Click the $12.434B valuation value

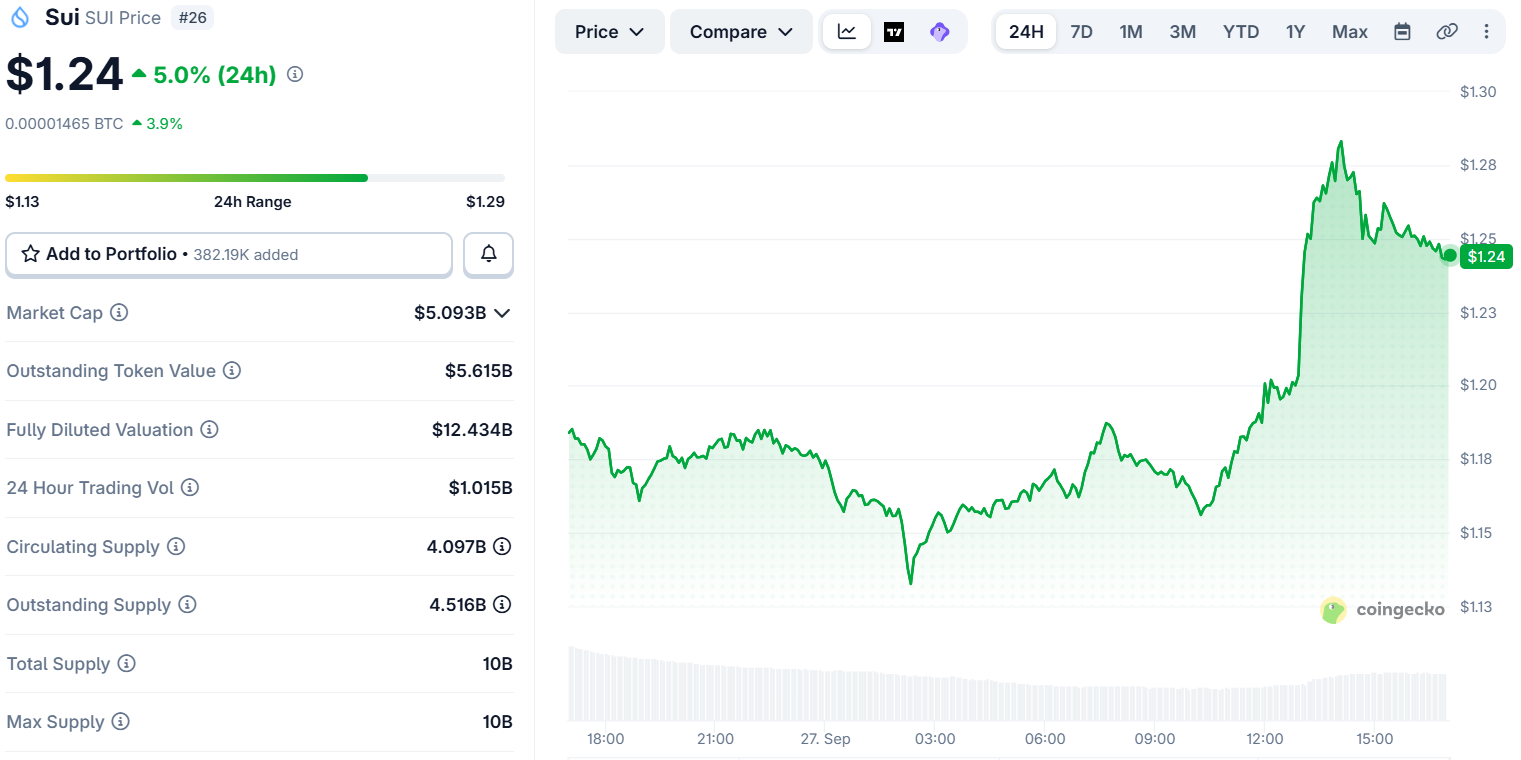tap(472, 430)
